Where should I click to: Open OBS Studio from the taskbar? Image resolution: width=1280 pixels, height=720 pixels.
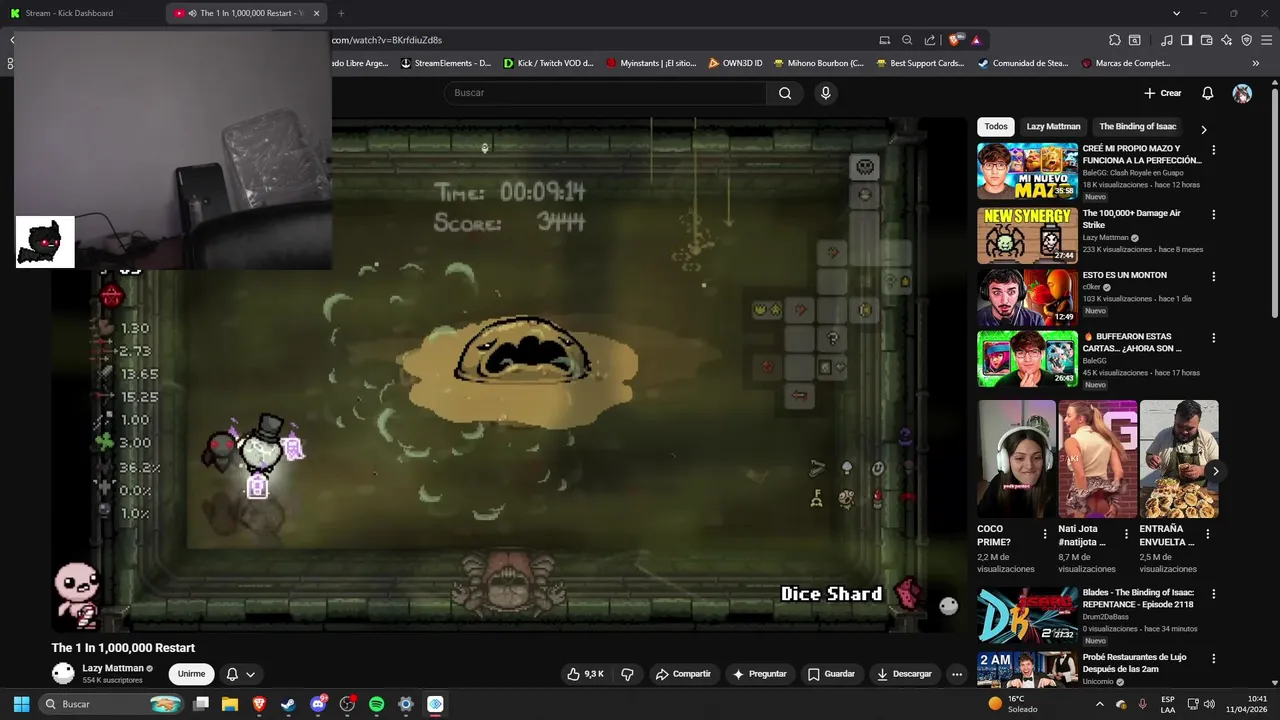coord(347,704)
